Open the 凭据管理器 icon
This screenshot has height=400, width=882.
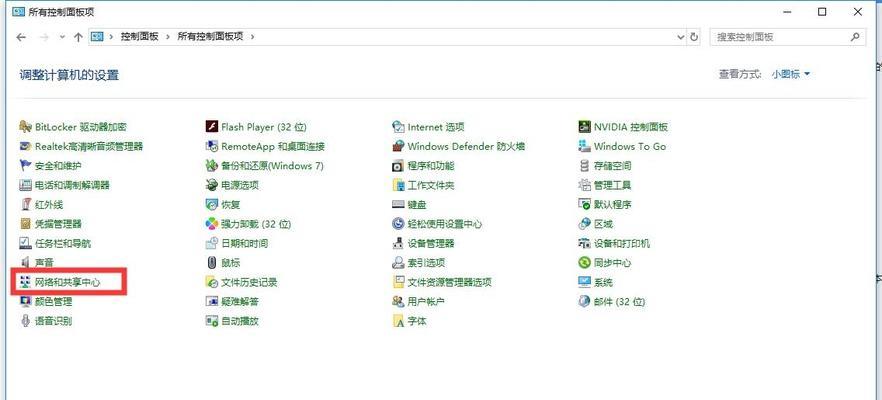pos(25,224)
